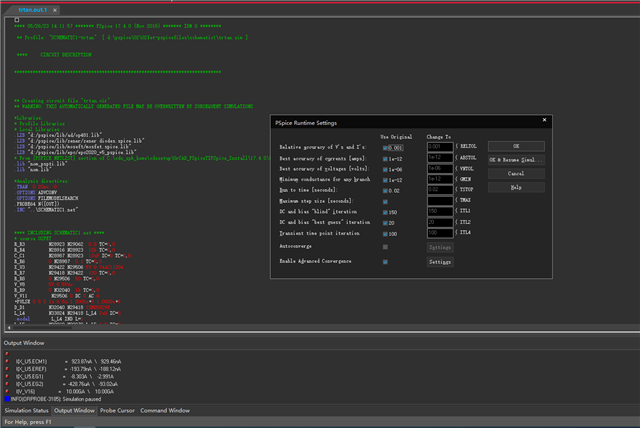
Task: Click red marker beside I(X_U5.ECM1) row
Action: [x=7, y=361]
